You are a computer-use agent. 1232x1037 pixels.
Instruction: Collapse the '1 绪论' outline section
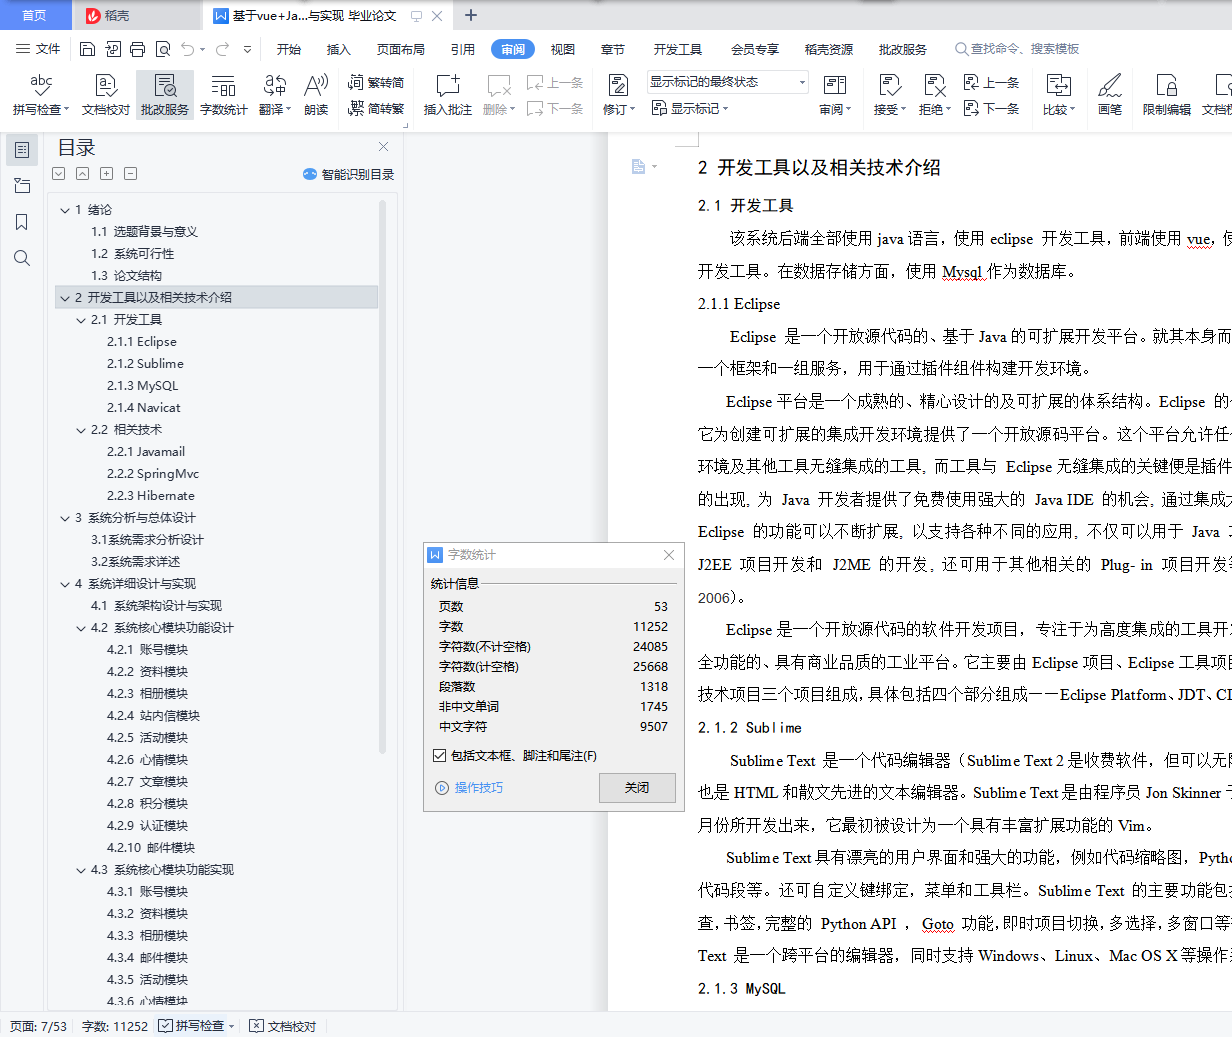pos(65,210)
